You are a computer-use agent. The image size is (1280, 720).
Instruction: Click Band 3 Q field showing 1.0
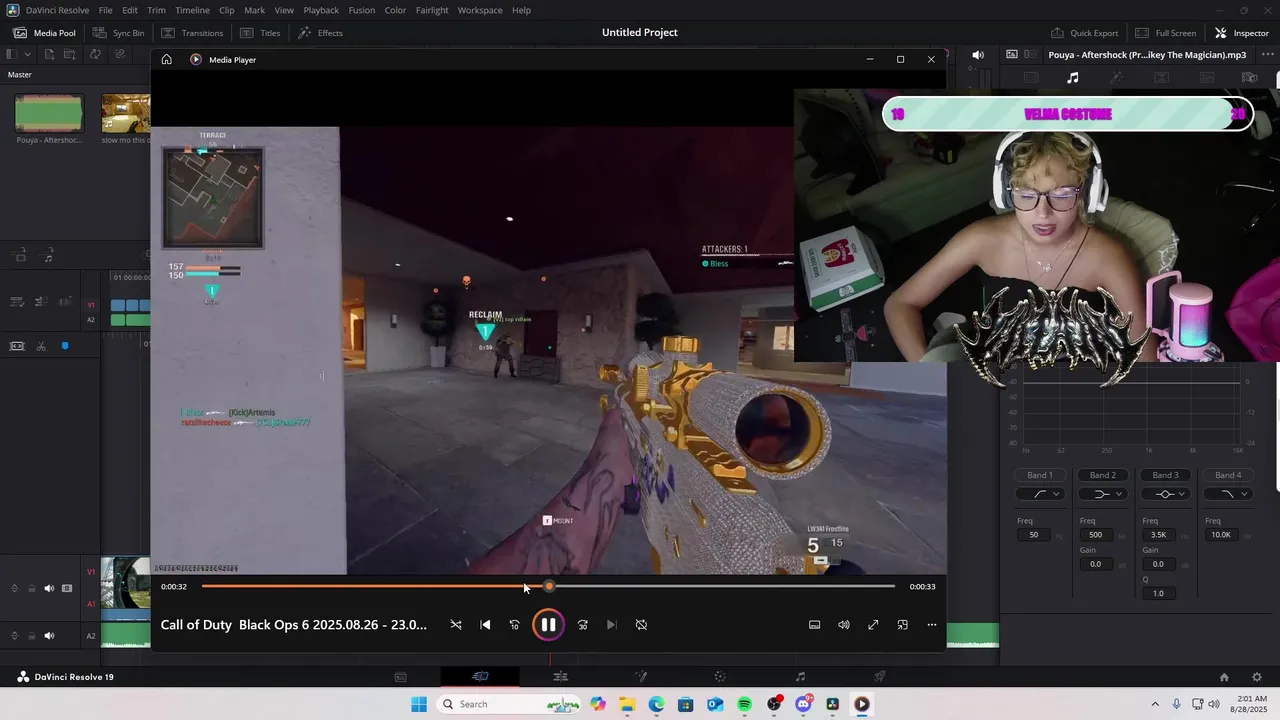(x=1158, y=593)
